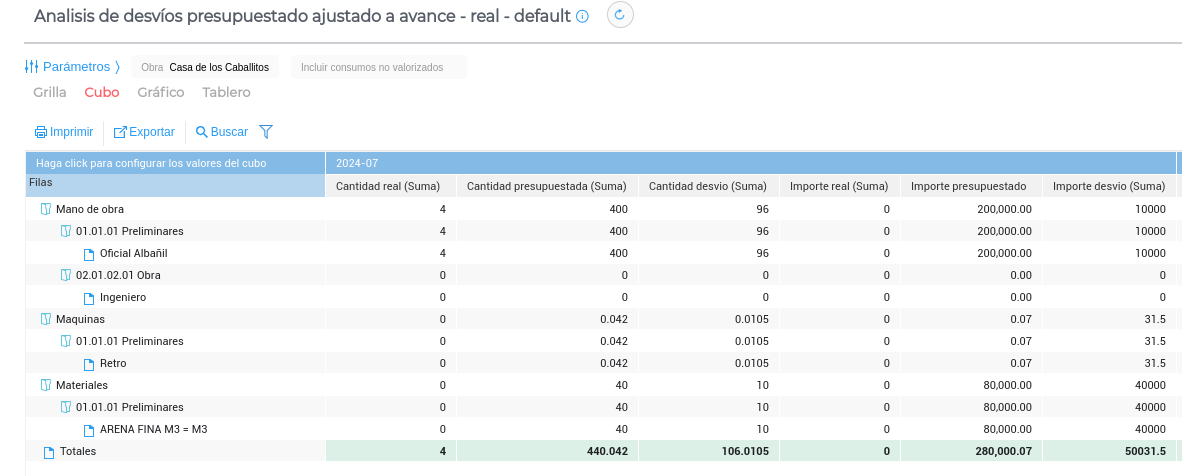Screen dimensions: 1182x476
Task: Open the Gráfico tab
Action: (x=160, y=92)
